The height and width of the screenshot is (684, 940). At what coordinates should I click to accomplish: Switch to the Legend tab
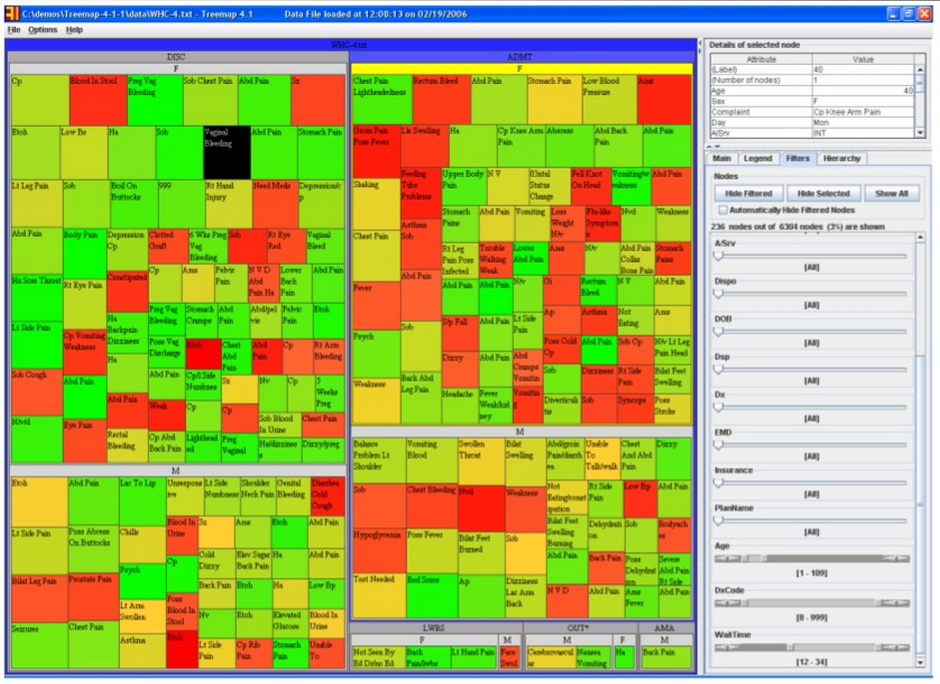[x=757, y=158]
